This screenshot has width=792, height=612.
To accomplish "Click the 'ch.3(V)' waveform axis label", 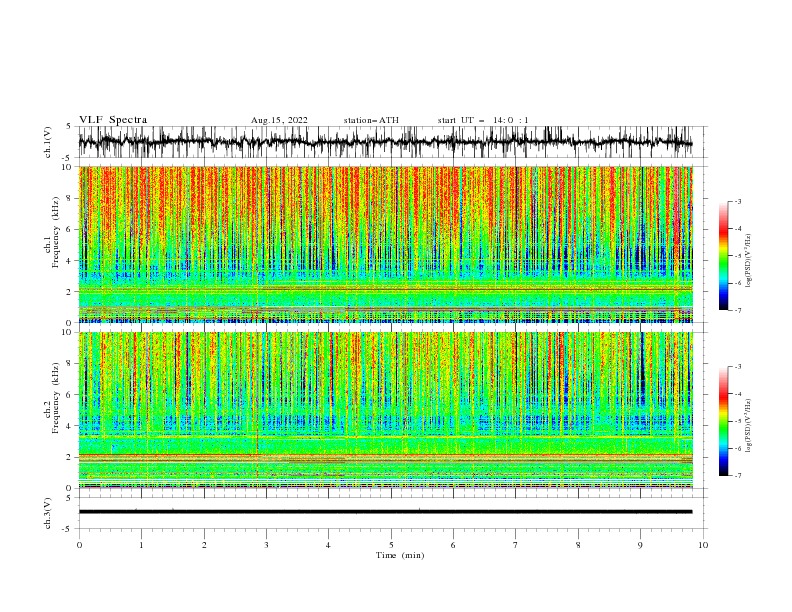I will click(48, 513).
